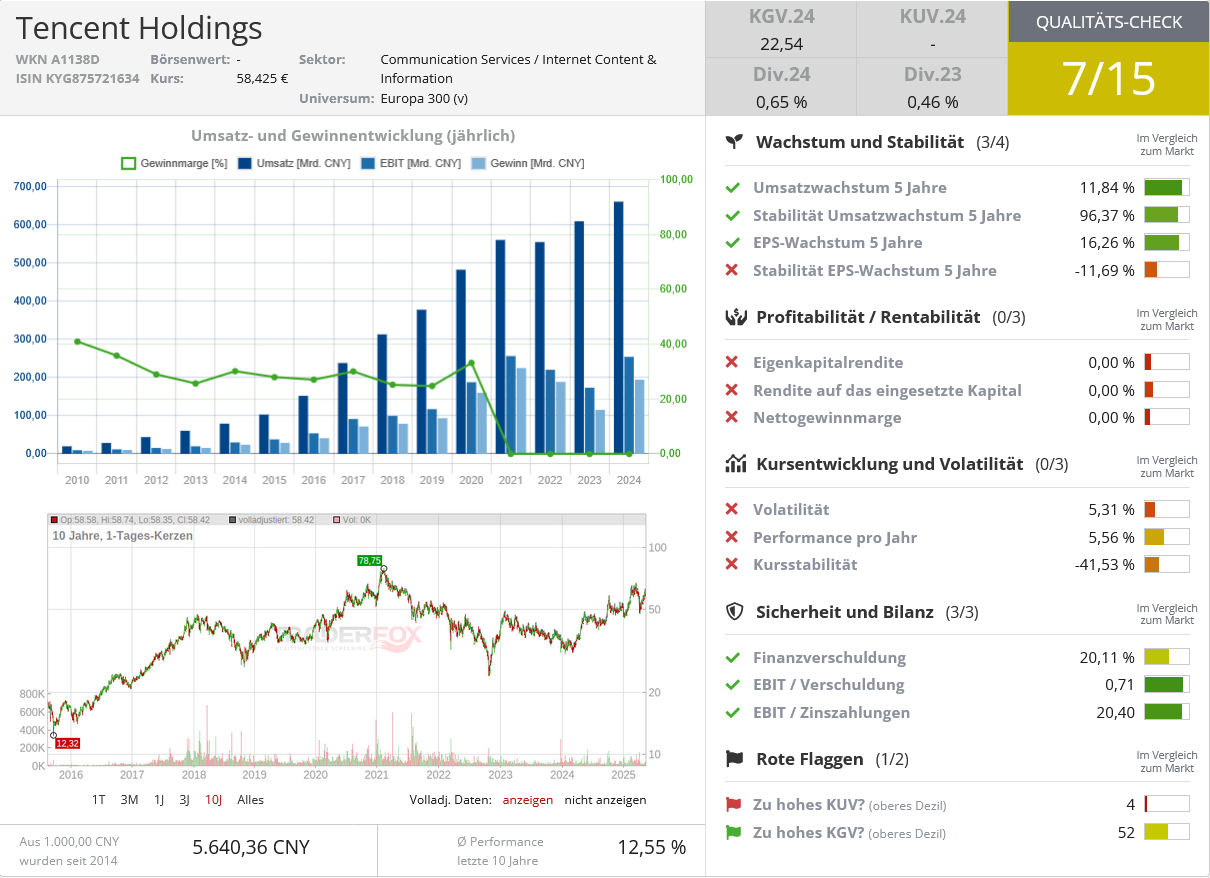The height and width of the screenshot is (878, 1210).
Task: Click the Div.23 value 0,46 %
Action: 932,102
